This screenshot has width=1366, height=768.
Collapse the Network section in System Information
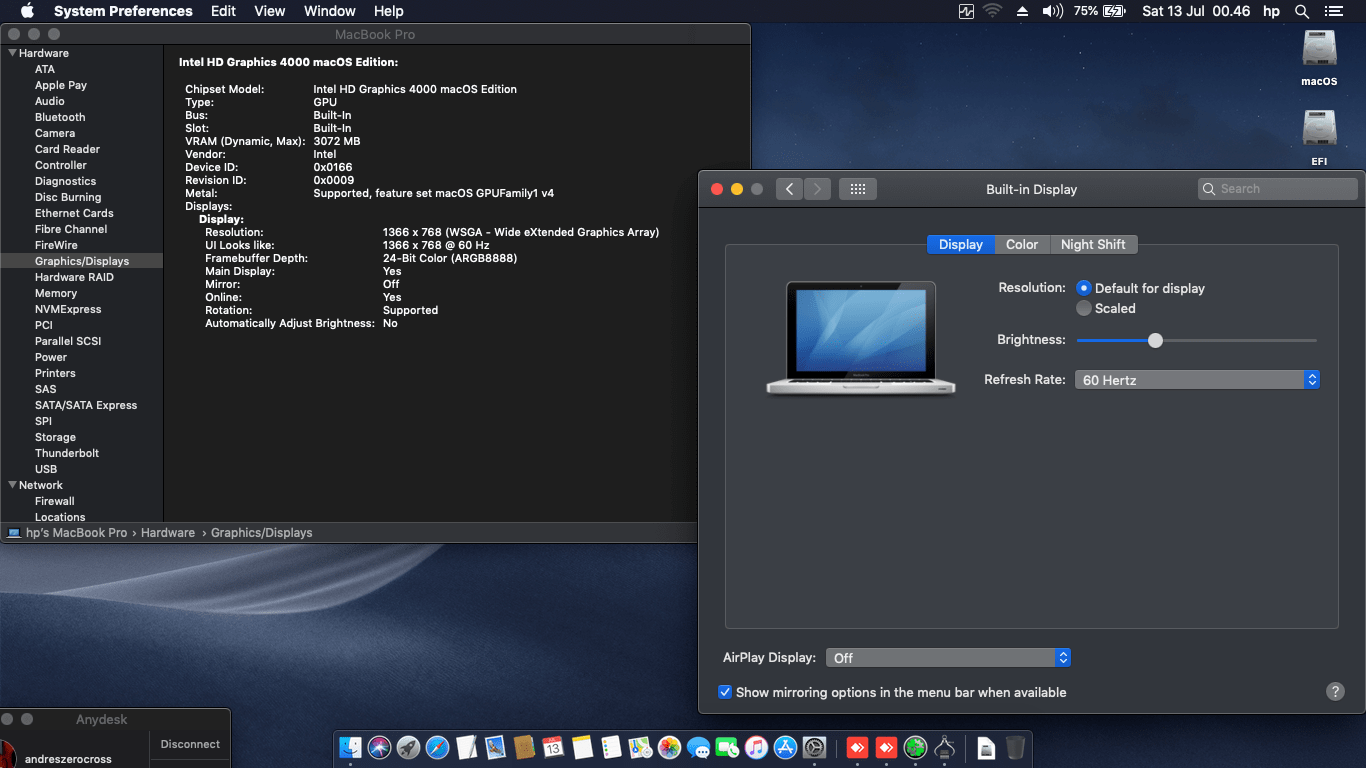11,484
